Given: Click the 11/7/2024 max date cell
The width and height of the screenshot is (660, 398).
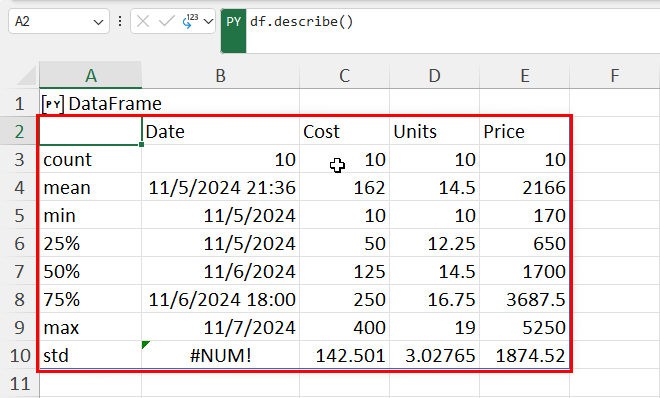Looking at the screenshot, I should tap(221, 327).
